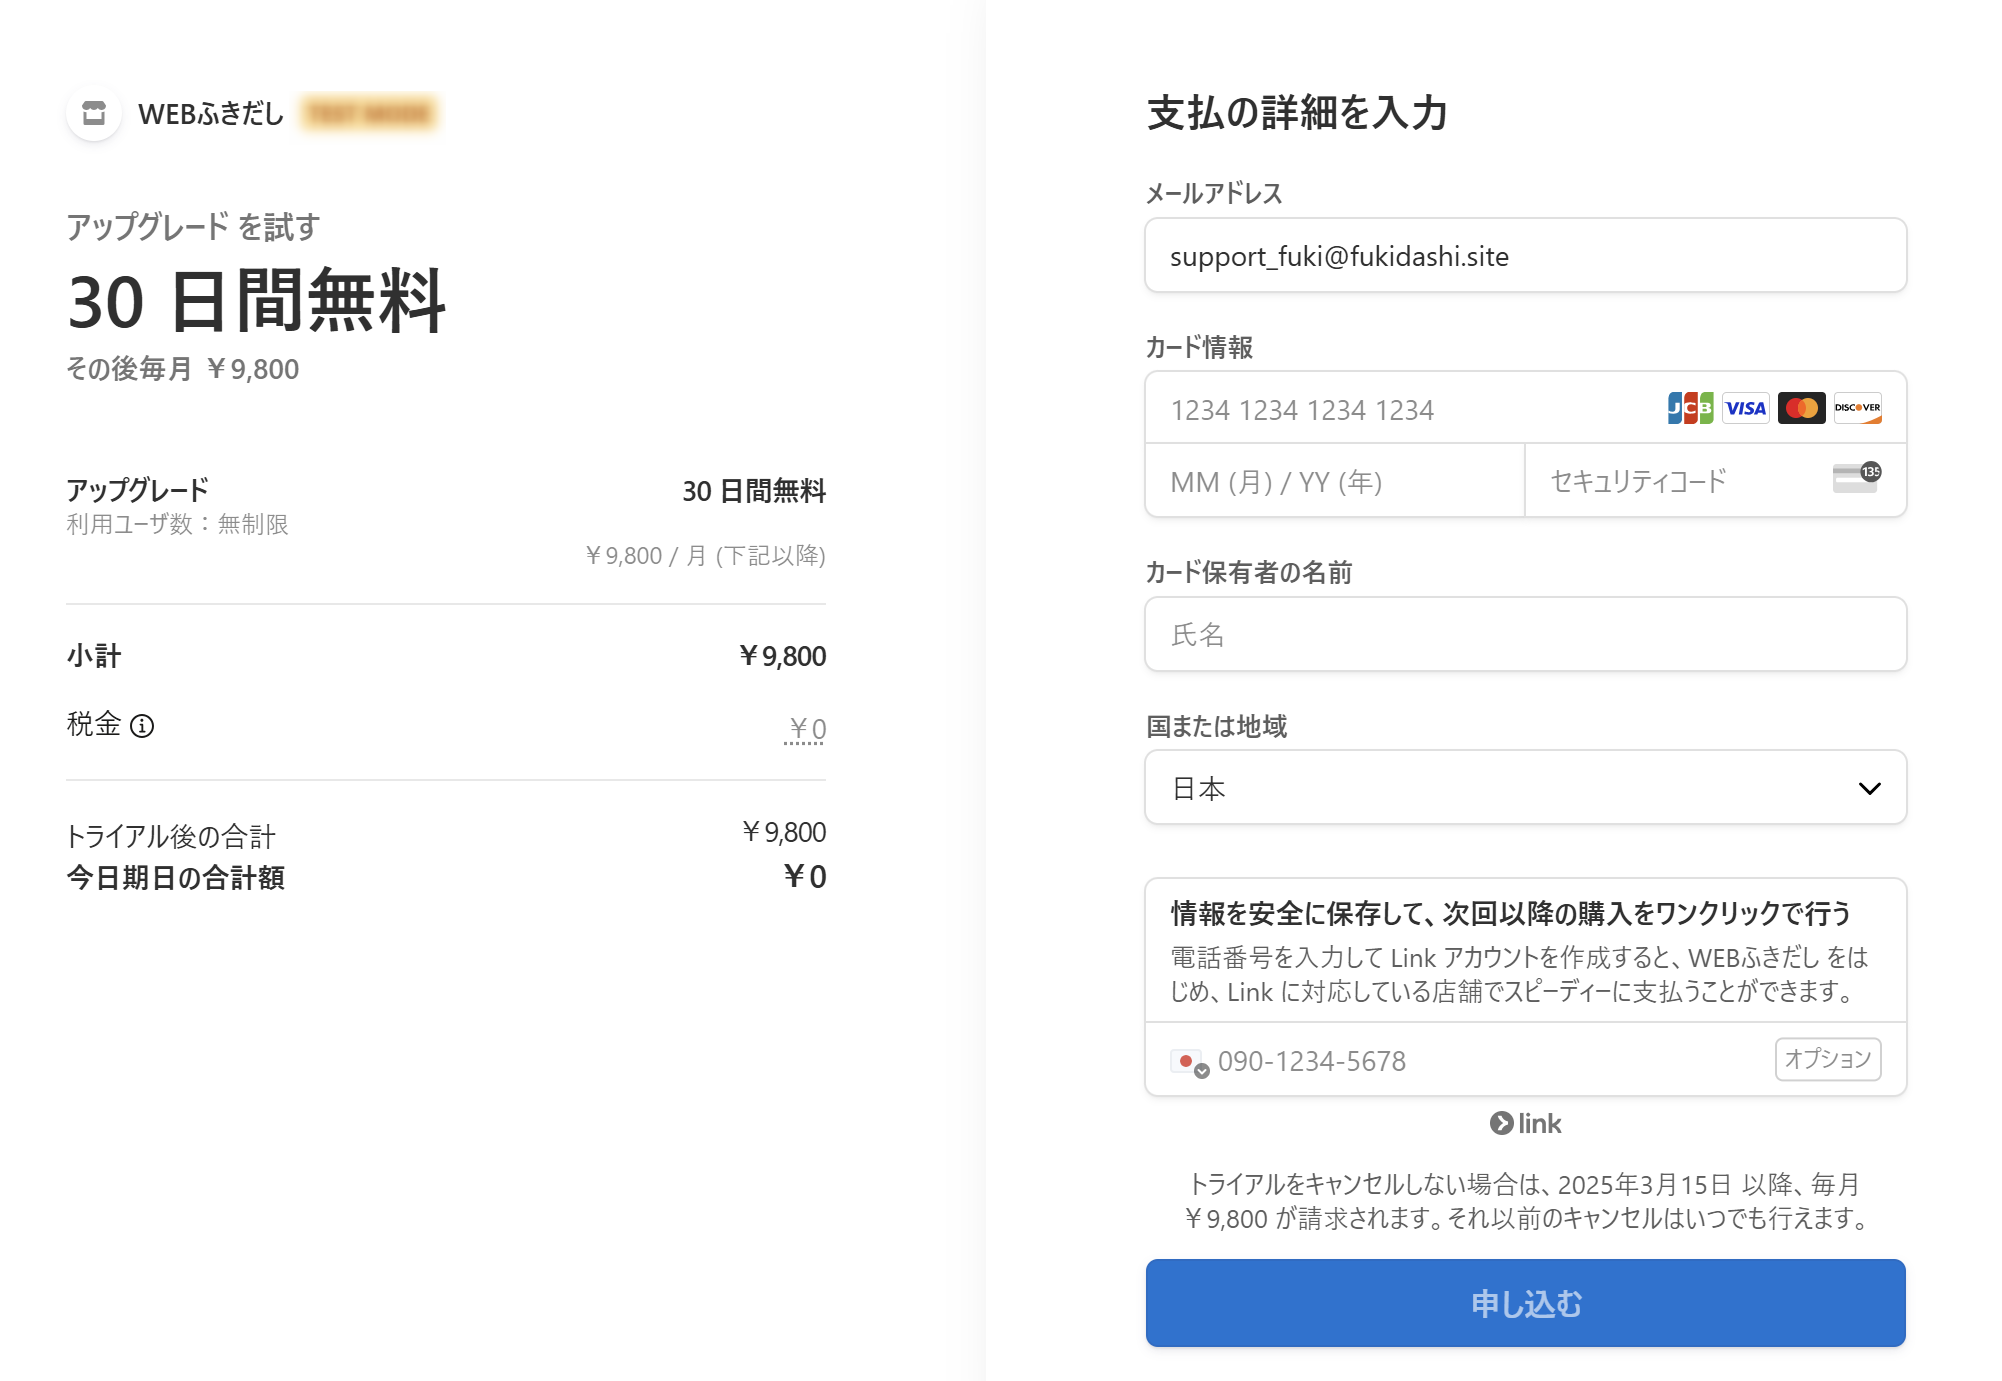This screenshot has width=2002, height=1381.
Task: Click the 30 日間無料 heading
Action: coord(257,301)
